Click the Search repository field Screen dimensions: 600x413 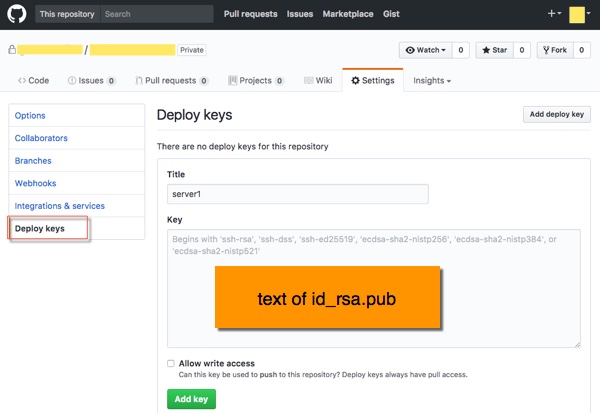tap(157, 14)
